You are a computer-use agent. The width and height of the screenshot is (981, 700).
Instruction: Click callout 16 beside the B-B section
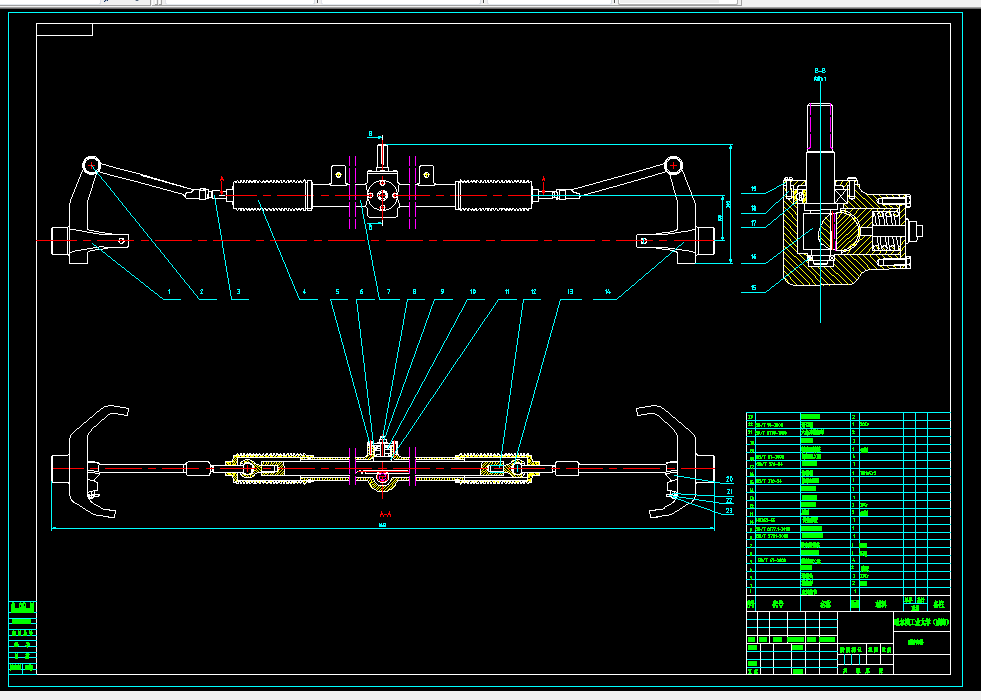click(x=754, y=256)
